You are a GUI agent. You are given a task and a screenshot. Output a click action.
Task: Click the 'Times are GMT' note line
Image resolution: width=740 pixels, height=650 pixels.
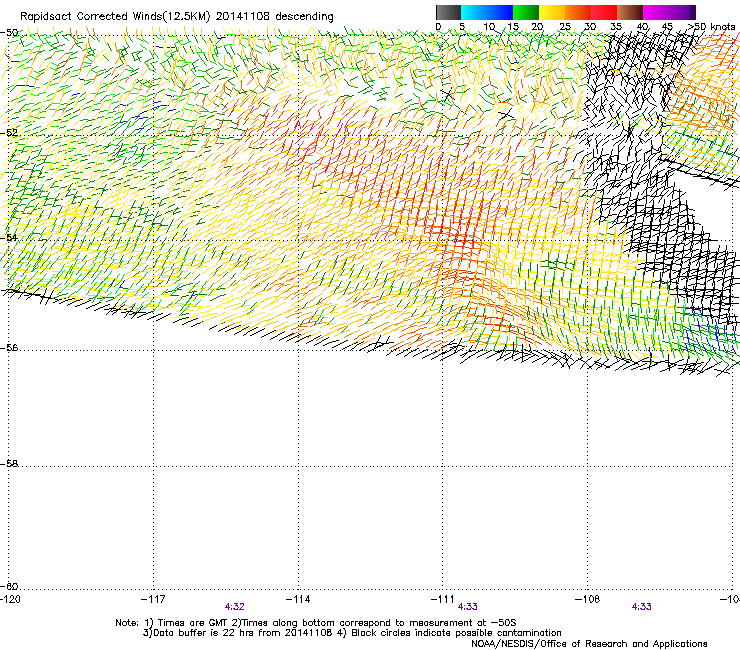[316, 623]
